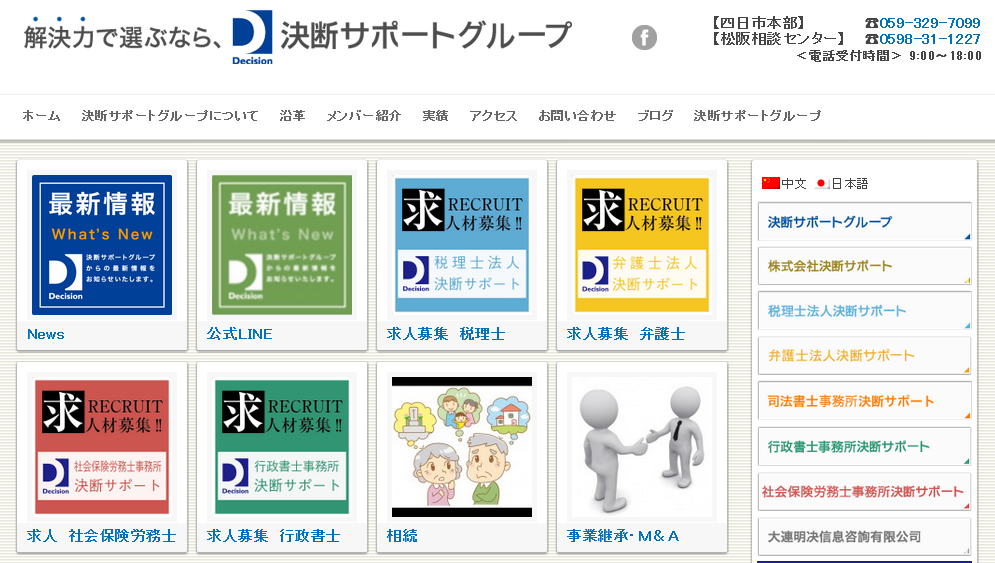Click the 沿革 navigation menu item

point(292,116)
